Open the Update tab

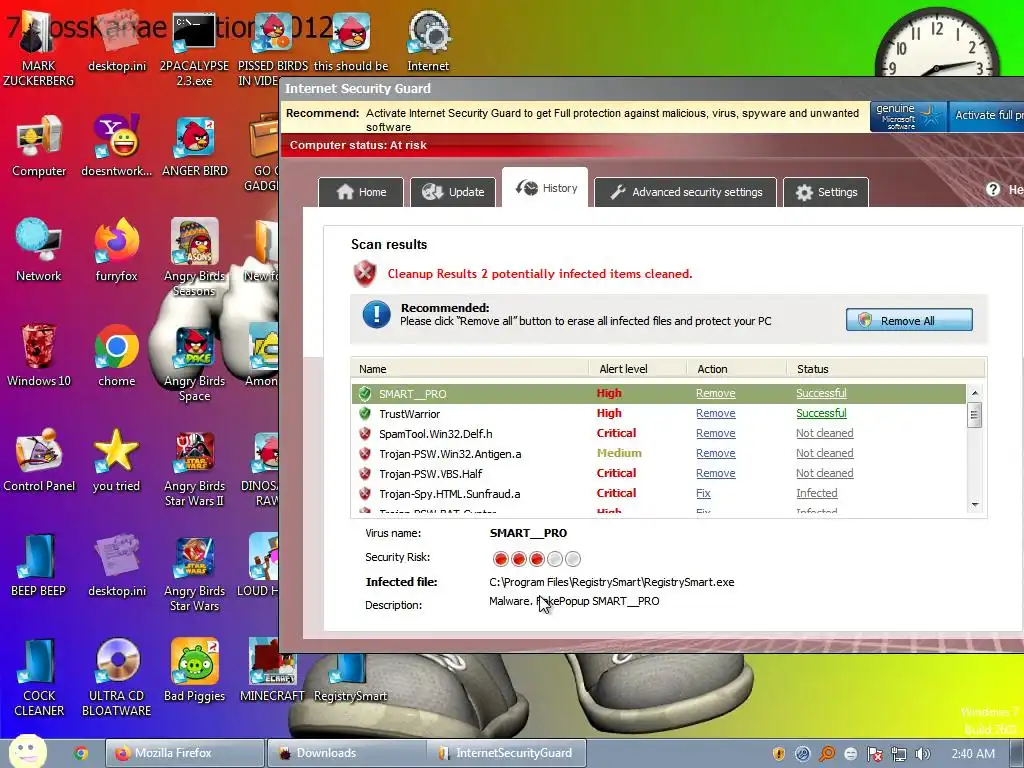click(x=453, y=192)
